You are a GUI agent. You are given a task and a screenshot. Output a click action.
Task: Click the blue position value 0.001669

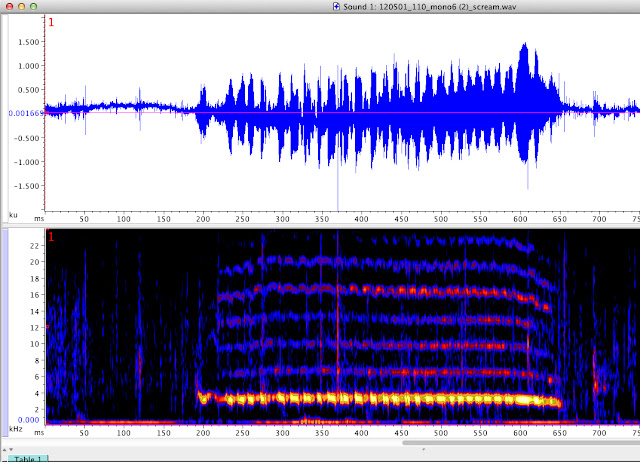(26, 113)
